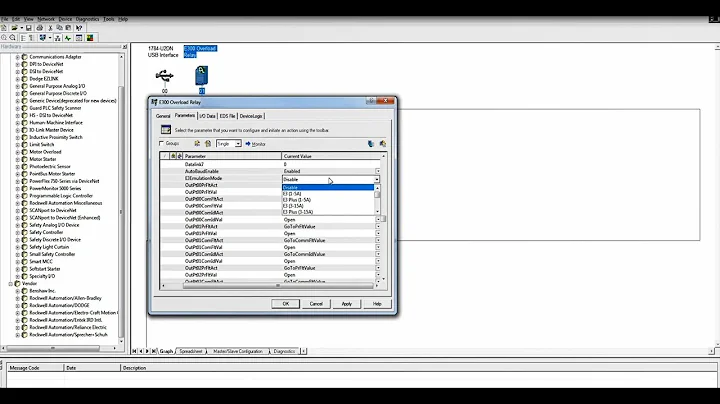Click the What's This help pointer icon
Viewport: 720px width, 404px height.
[79, 28]
